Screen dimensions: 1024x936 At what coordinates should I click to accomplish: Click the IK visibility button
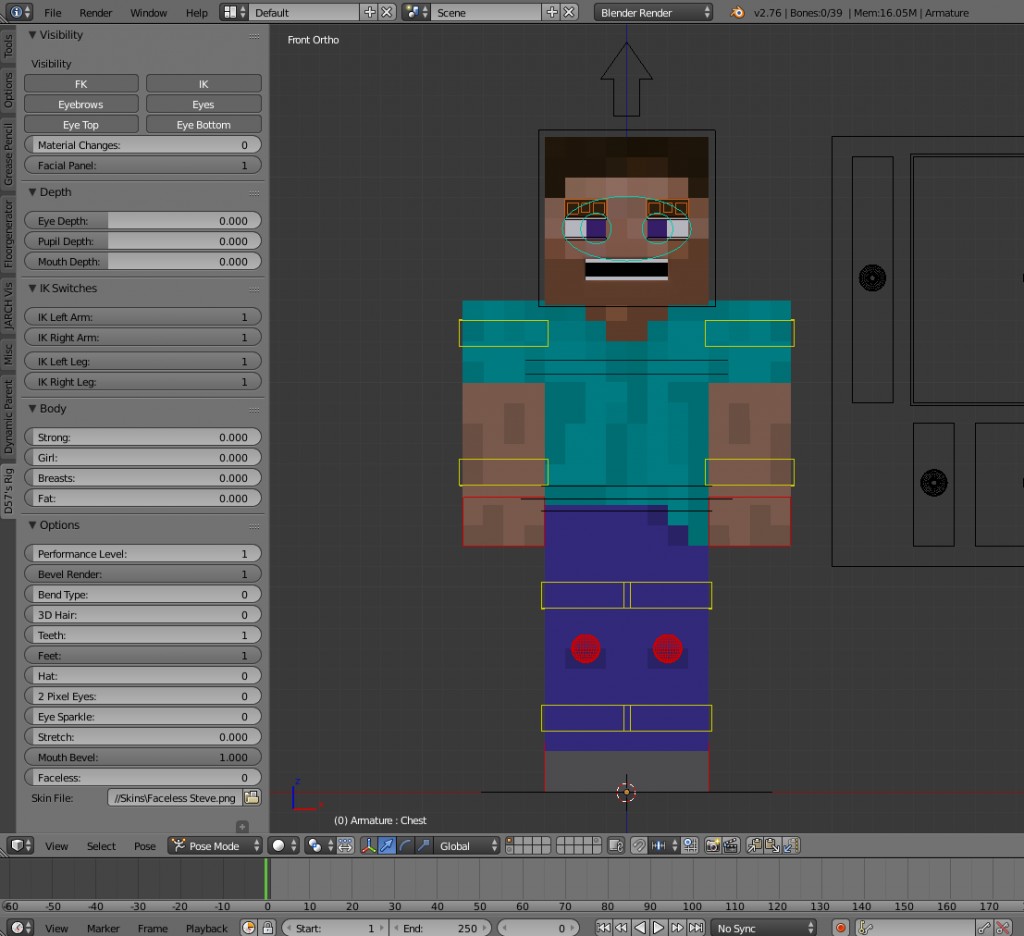point(204,83)
